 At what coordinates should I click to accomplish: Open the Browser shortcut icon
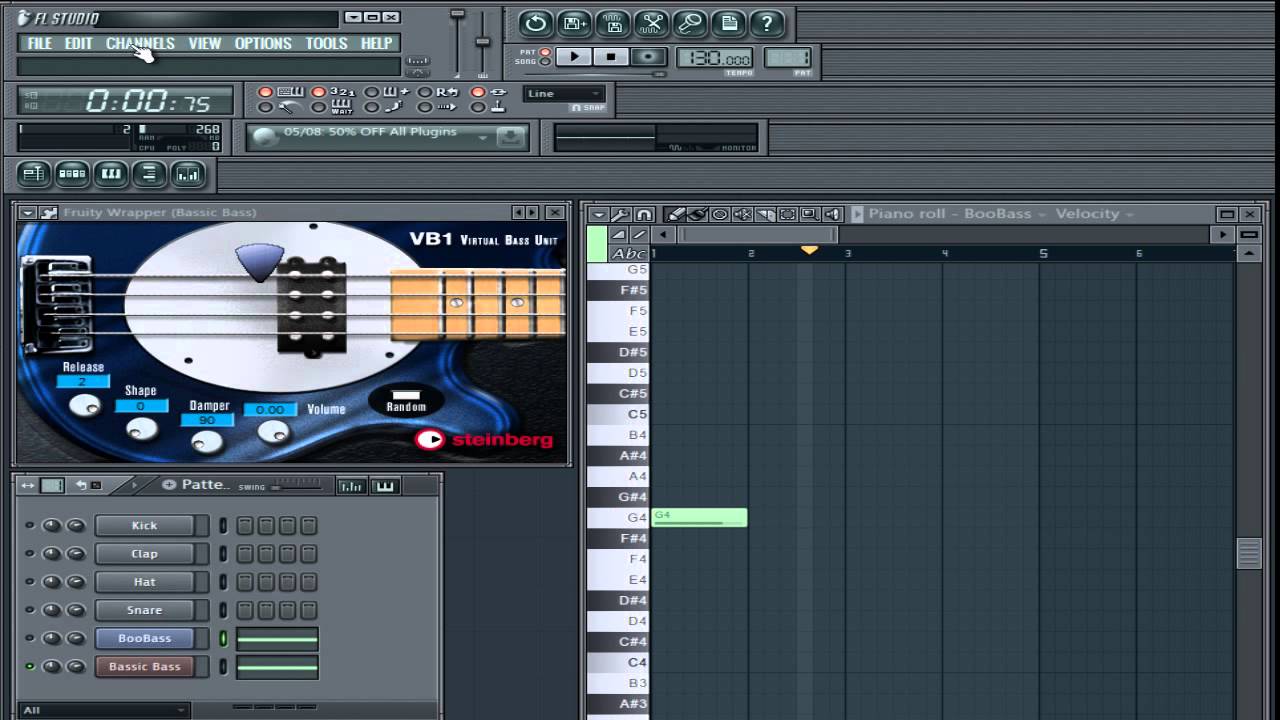(x=149, y=174)
